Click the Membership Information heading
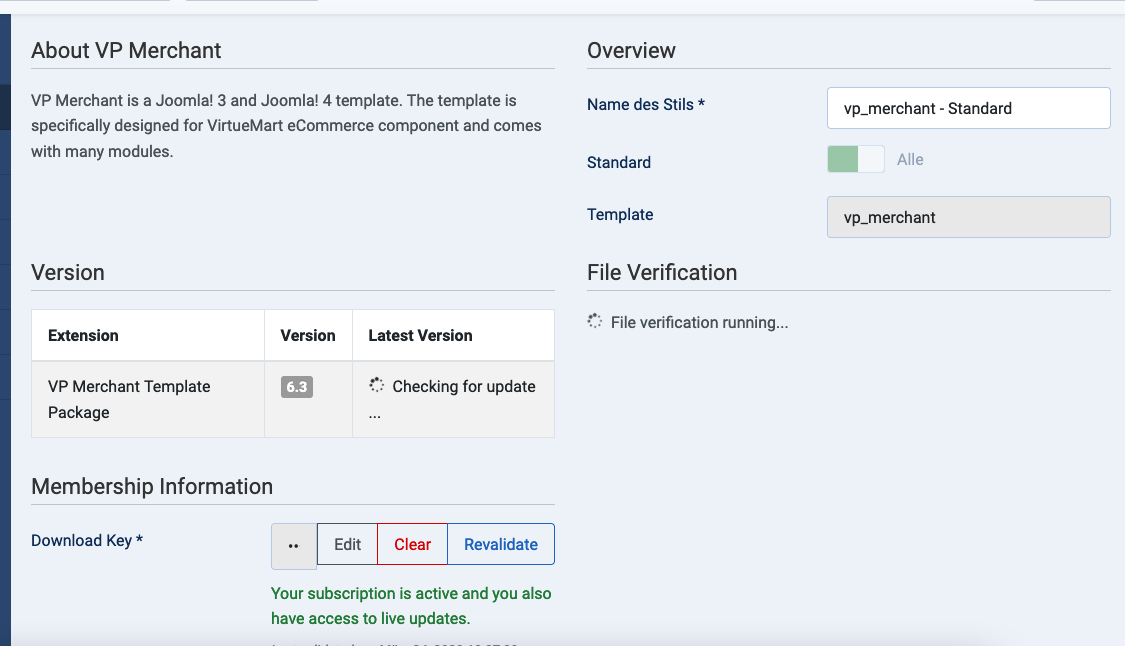This screenshot has height=646, width=1125. (x=152, y=486)
